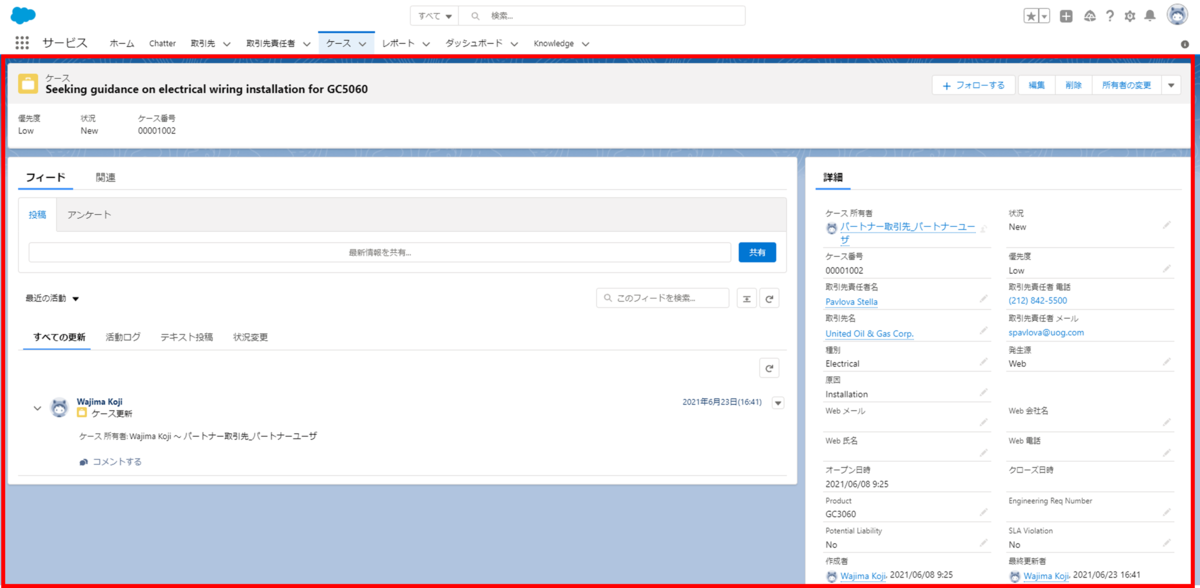Focus the このフィードを検索 search field
The image size is (1200, 588).
663,298
